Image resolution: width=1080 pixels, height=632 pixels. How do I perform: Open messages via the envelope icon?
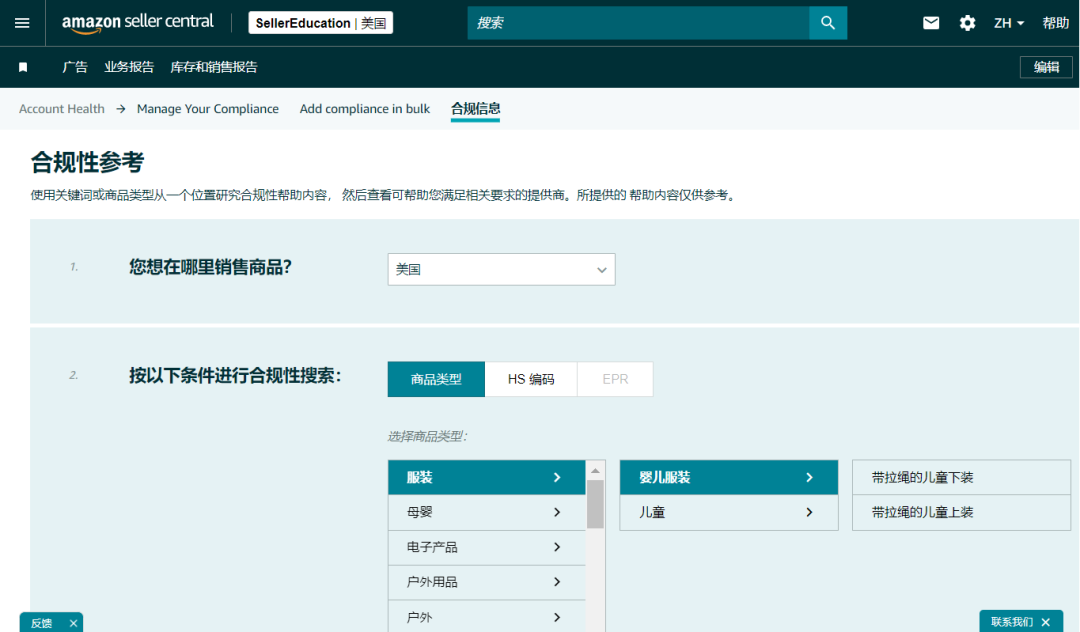pyautogui.click(x=931, y=22)
